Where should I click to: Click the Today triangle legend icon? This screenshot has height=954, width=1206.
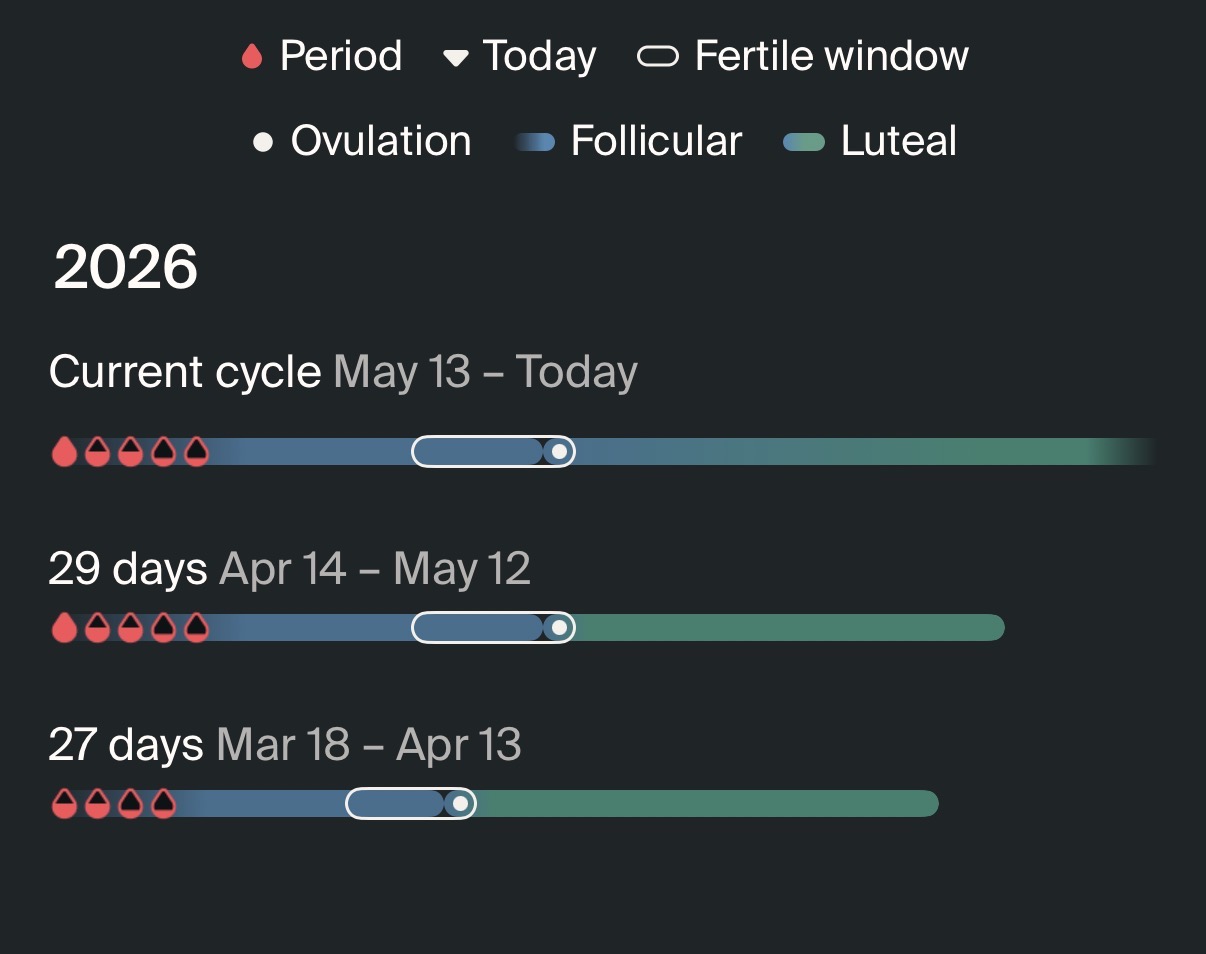pos(456,58)
